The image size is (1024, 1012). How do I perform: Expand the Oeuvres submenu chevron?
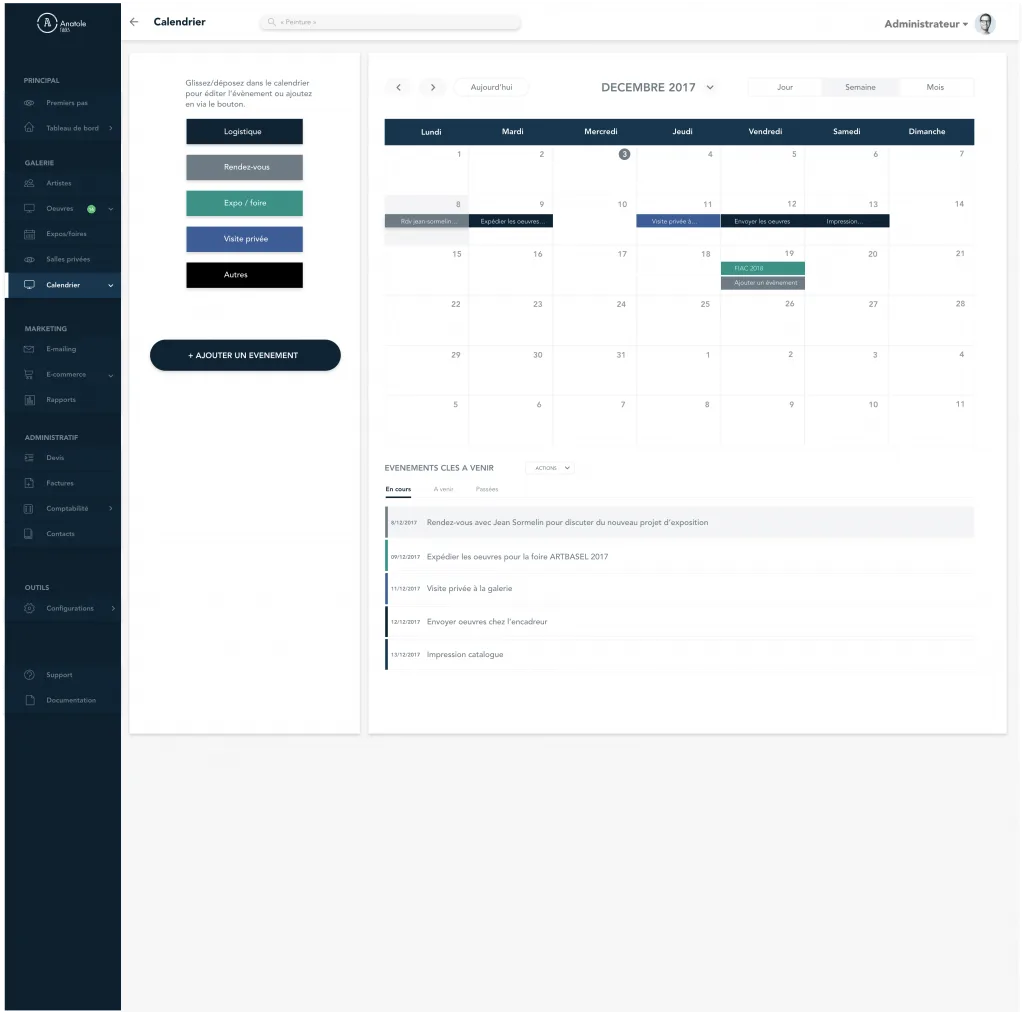pos(110,209)
